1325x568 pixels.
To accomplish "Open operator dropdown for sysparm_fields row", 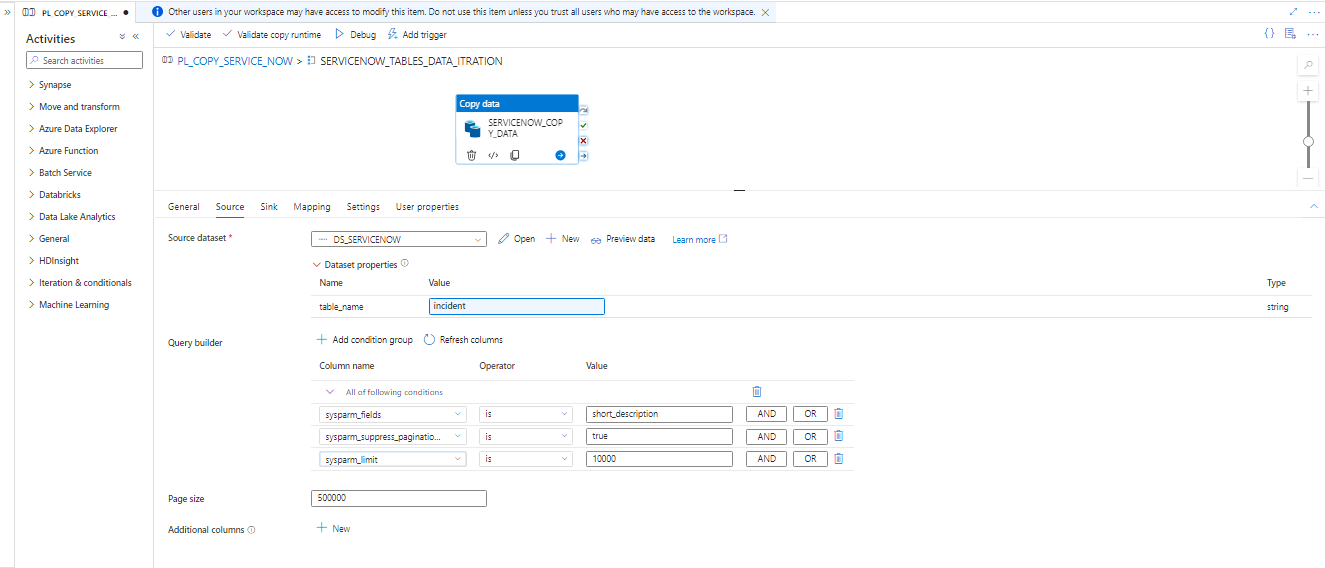I will pyautogui.click(x=525, y=414).
